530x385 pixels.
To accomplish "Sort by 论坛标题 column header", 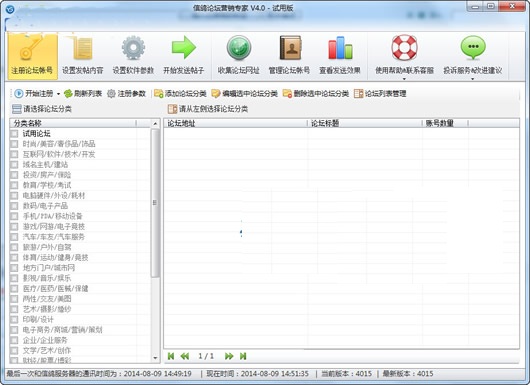I will click(x=364, y=123).
